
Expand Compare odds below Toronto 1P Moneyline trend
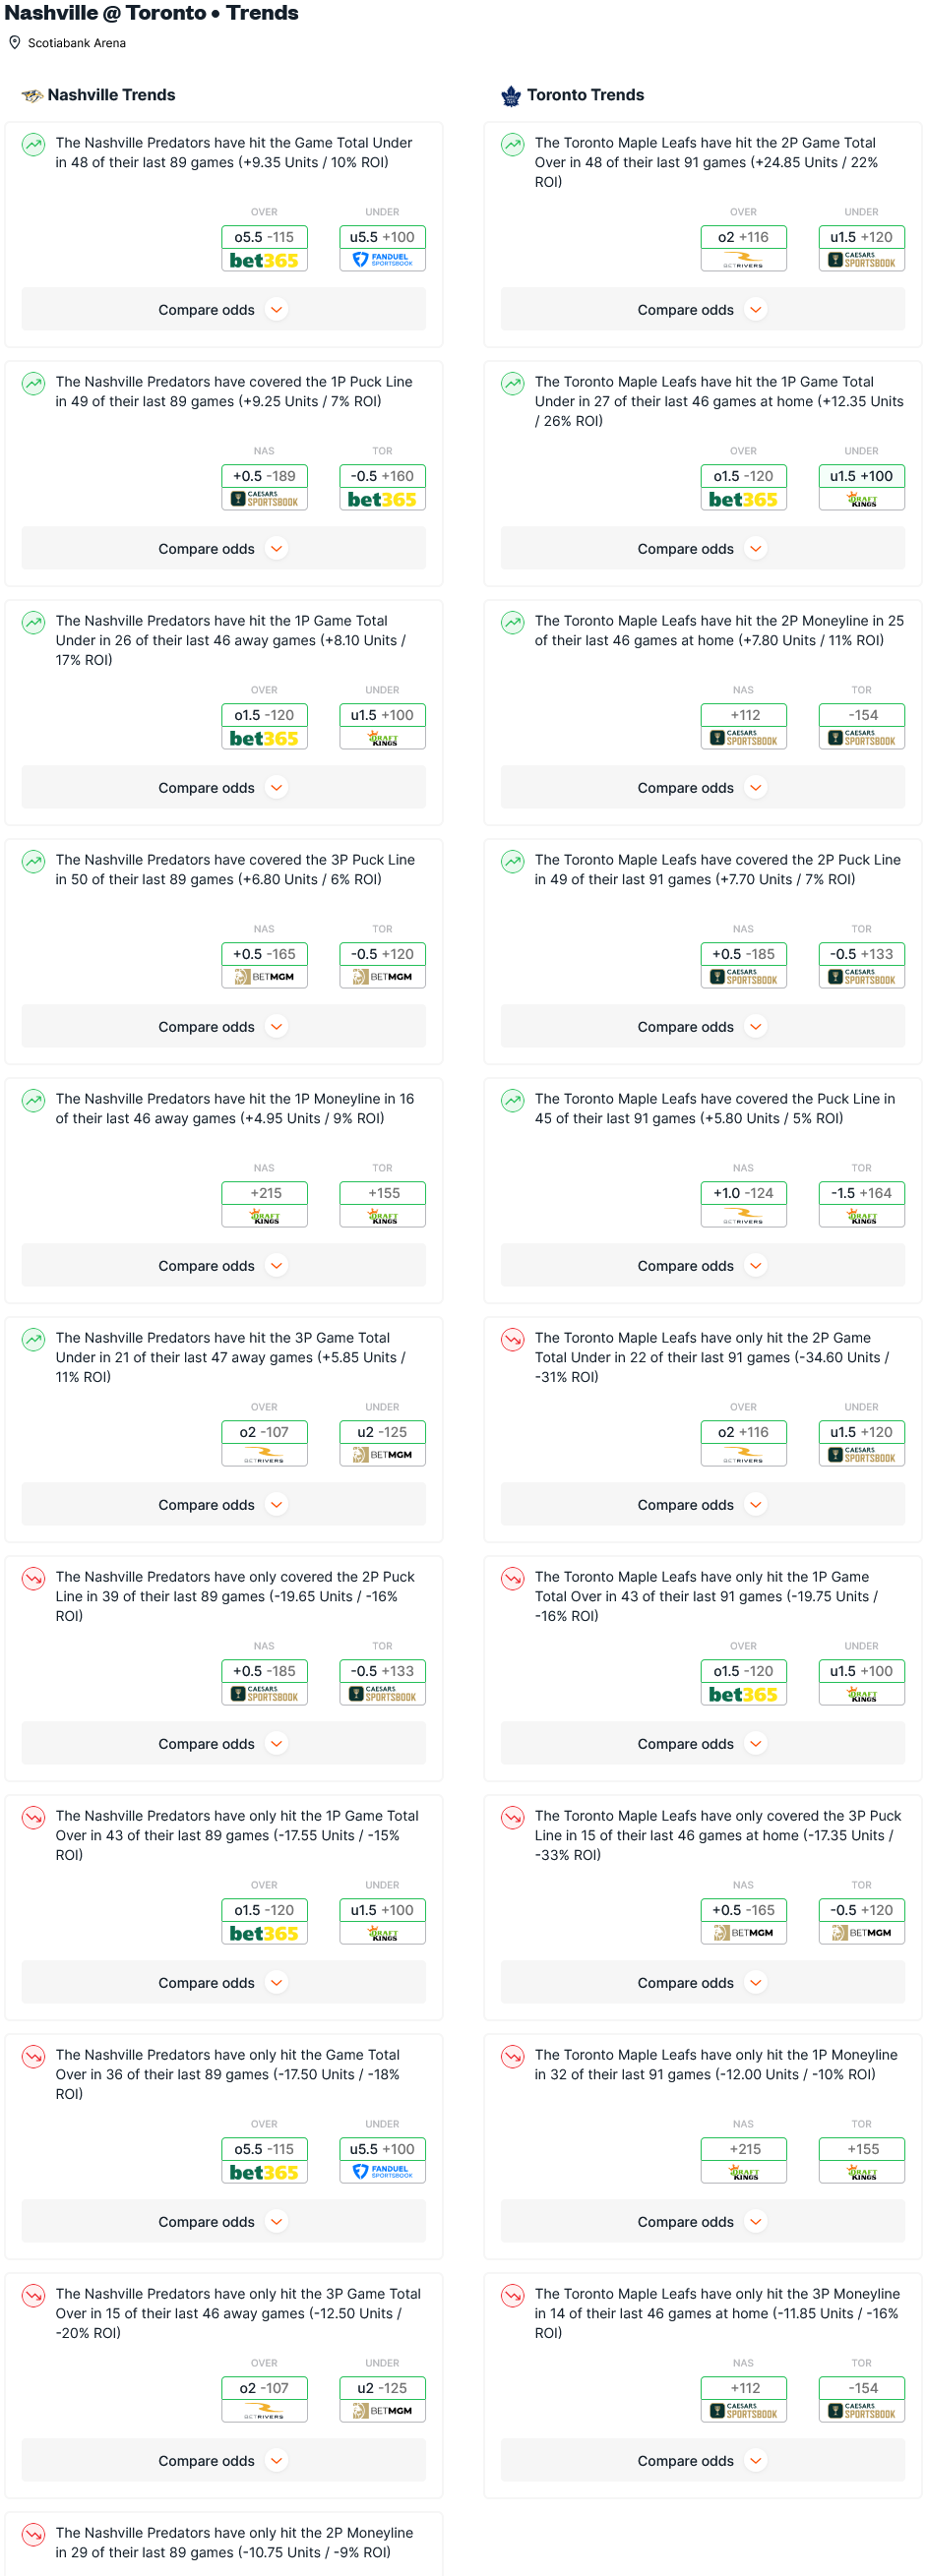[x=702, y=2222]
